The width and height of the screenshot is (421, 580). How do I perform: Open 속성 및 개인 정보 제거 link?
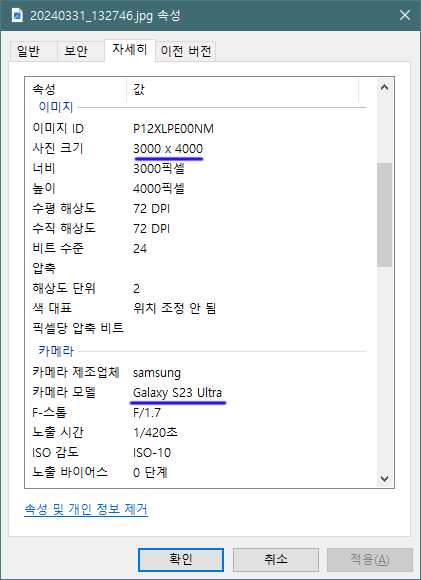[x=86, y=509]
